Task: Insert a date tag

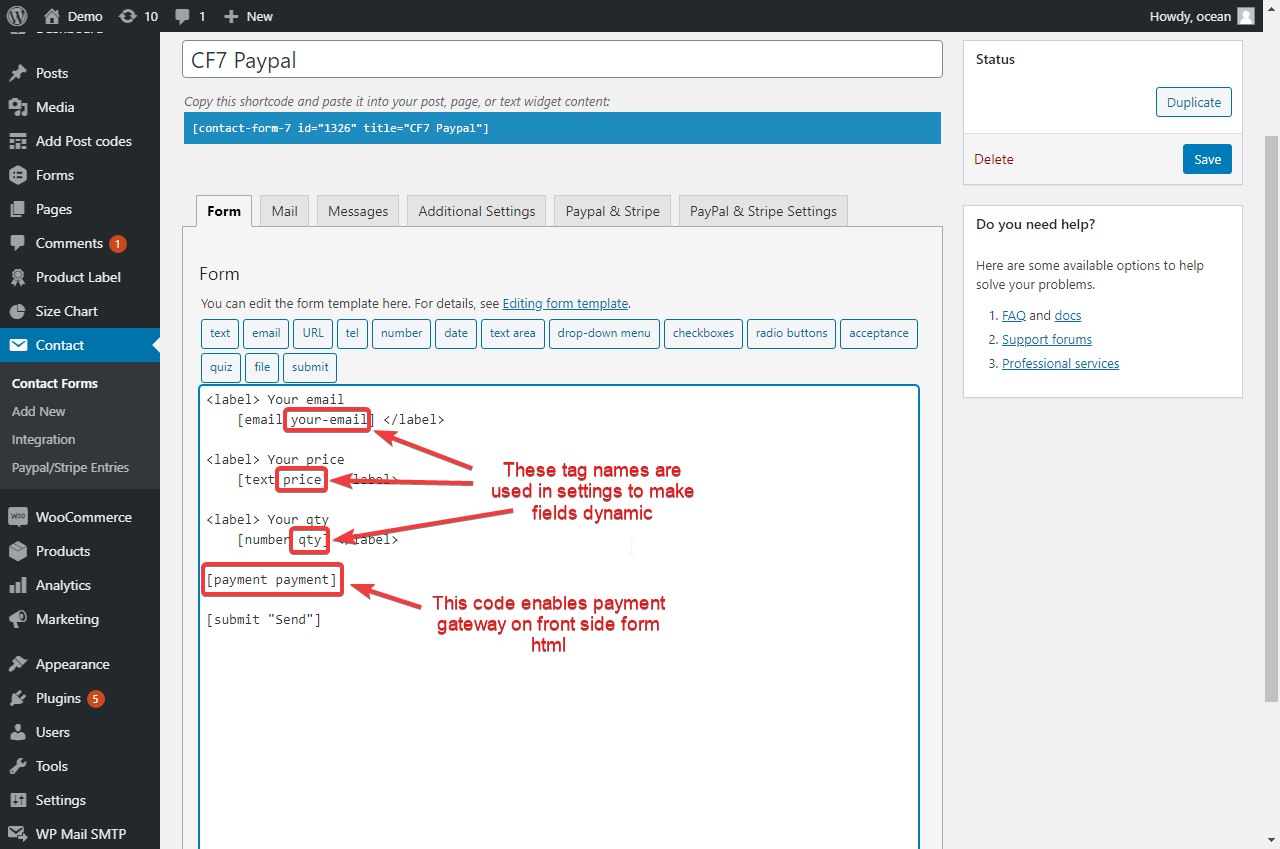Action: [456, 333]
